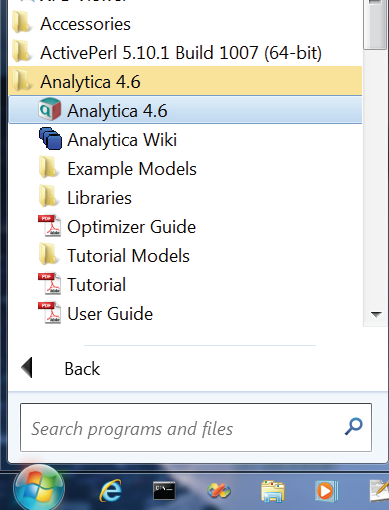
Task: Open the colorful infinity-loop app on the taskbar
Action: pyautogui.click(x=219, y=491)
